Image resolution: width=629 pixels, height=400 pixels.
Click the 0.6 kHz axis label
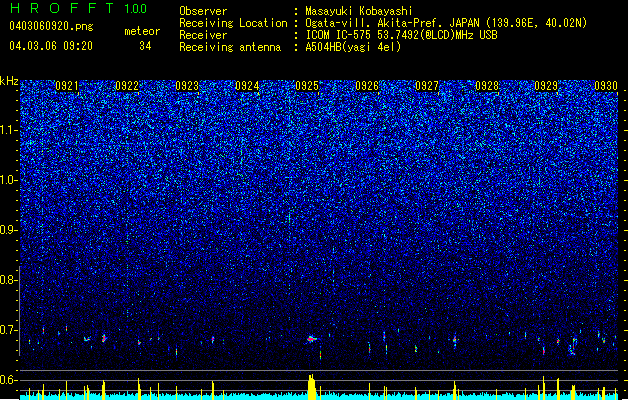(x=9, y=380)
